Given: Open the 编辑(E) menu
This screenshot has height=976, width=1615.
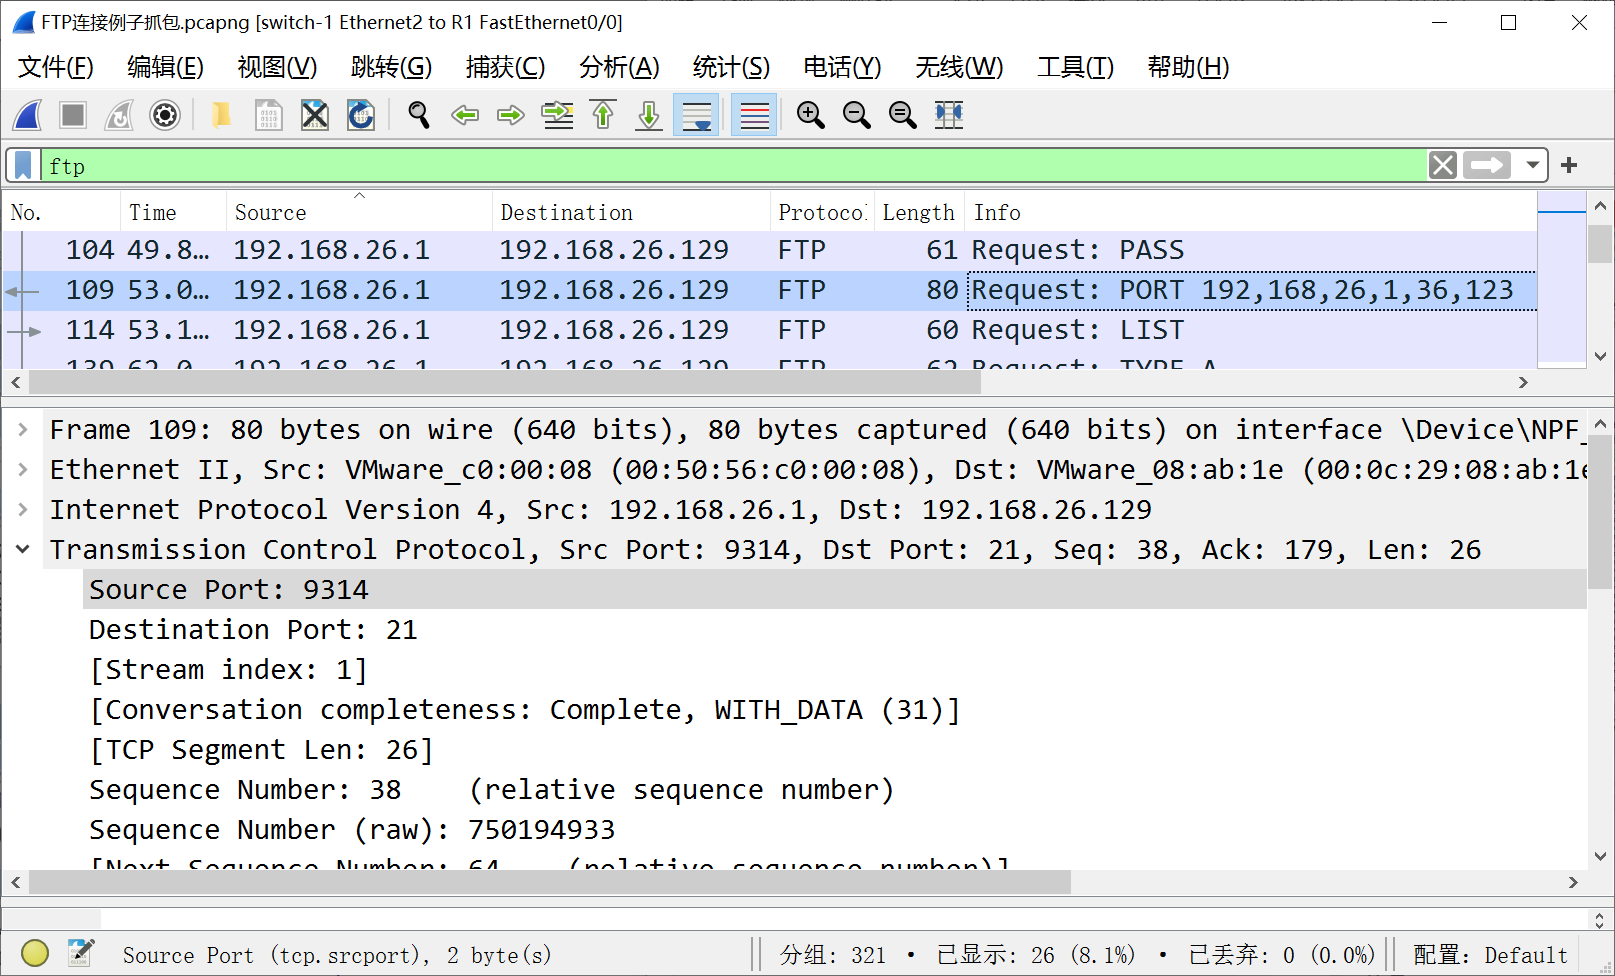Looking at the screenshot, I should pyautogui.click(x=166, y=67).
